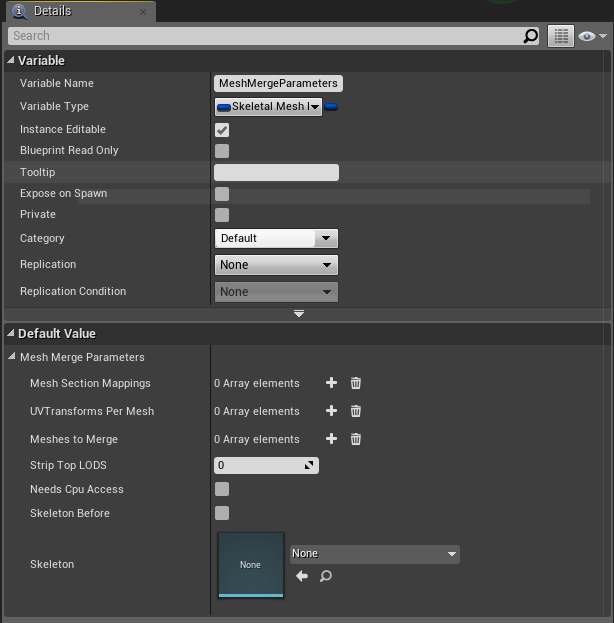Open the Category Default dropdown

[x=276, y=238]
